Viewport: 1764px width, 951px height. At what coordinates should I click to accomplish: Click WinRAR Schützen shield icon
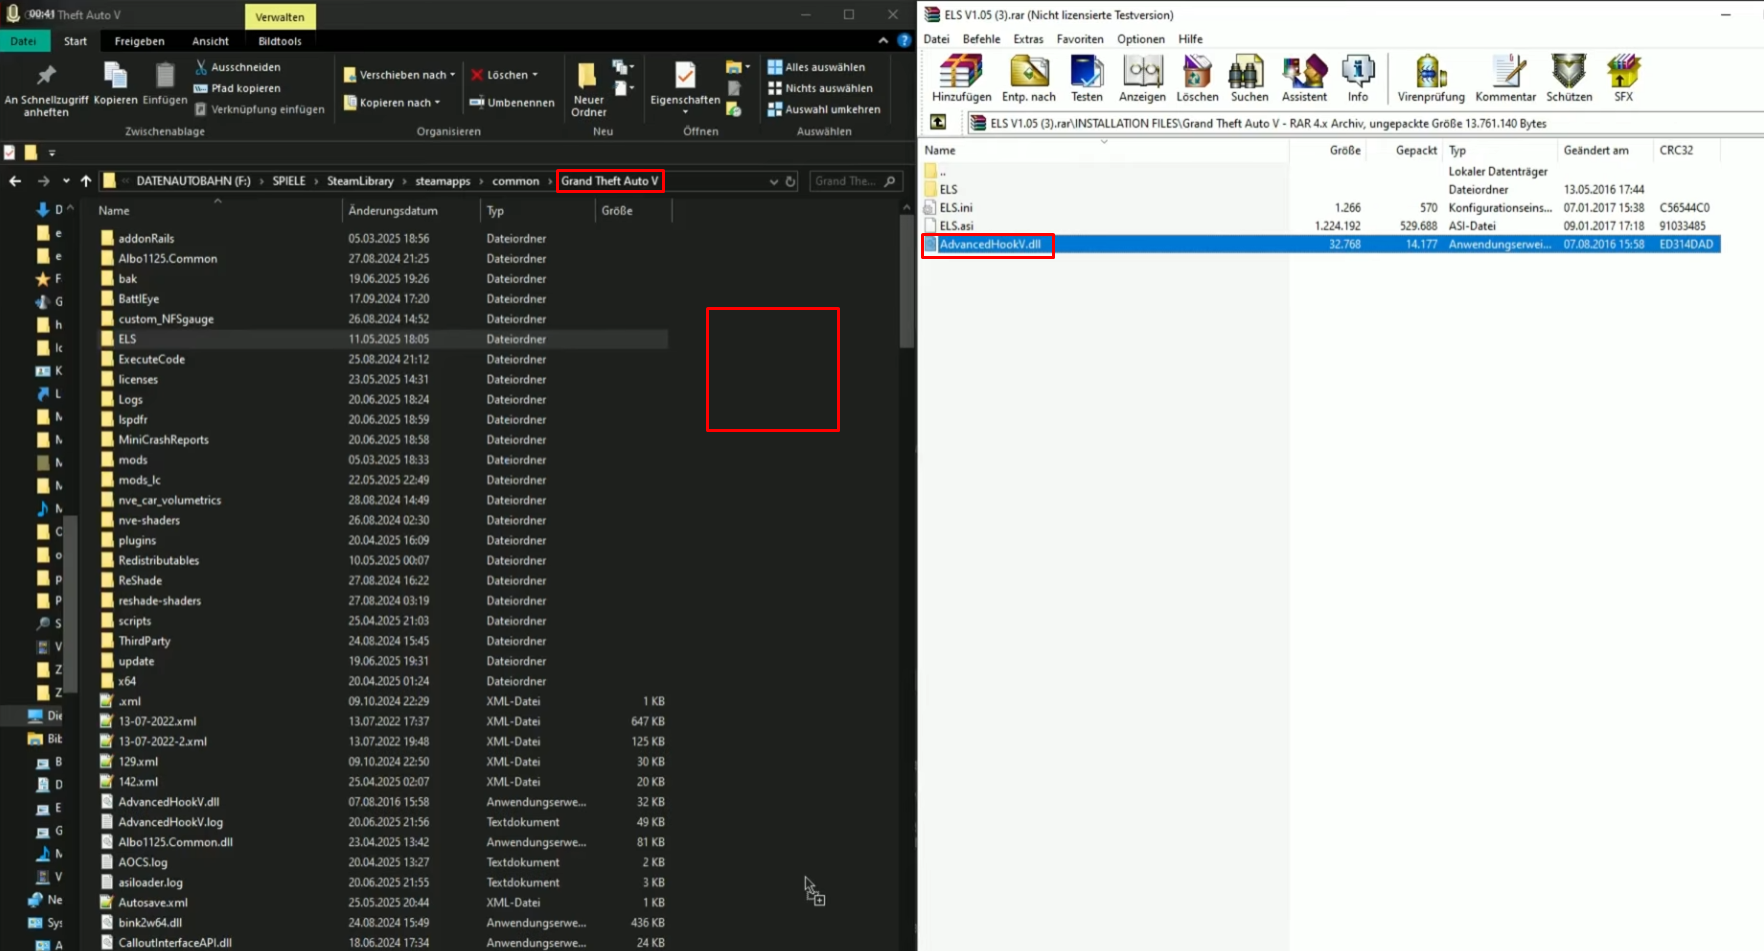(x=1569, y=79)
